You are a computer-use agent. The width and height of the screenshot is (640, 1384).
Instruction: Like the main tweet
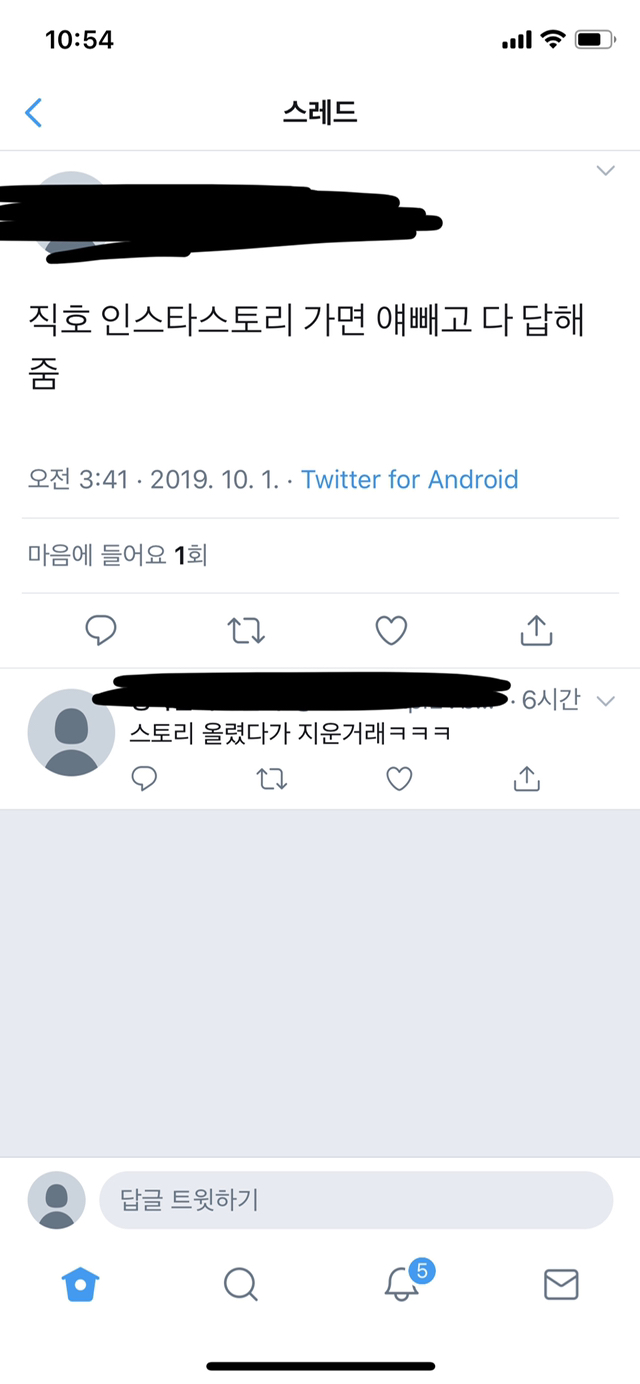click(x=391, y=630)
